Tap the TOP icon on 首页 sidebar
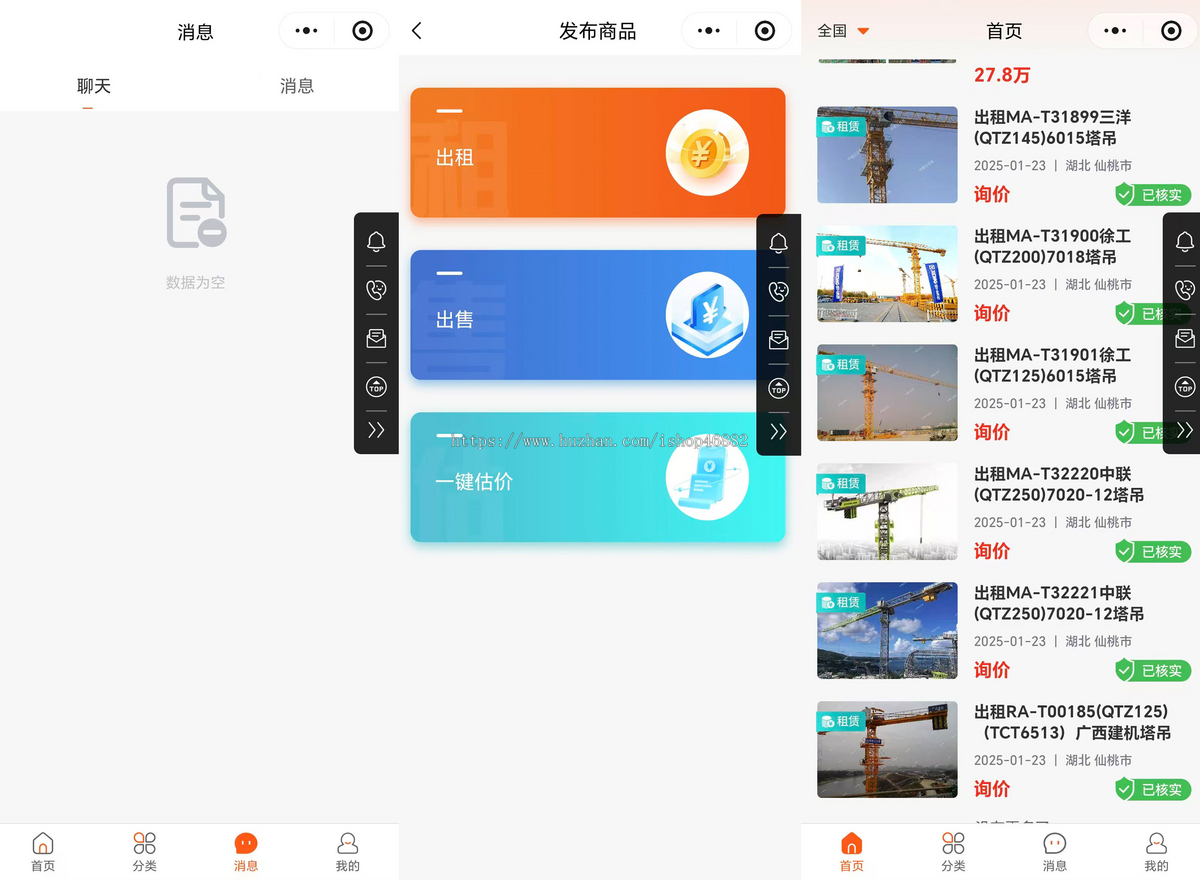1200x880 pixels. (1184, 386)
